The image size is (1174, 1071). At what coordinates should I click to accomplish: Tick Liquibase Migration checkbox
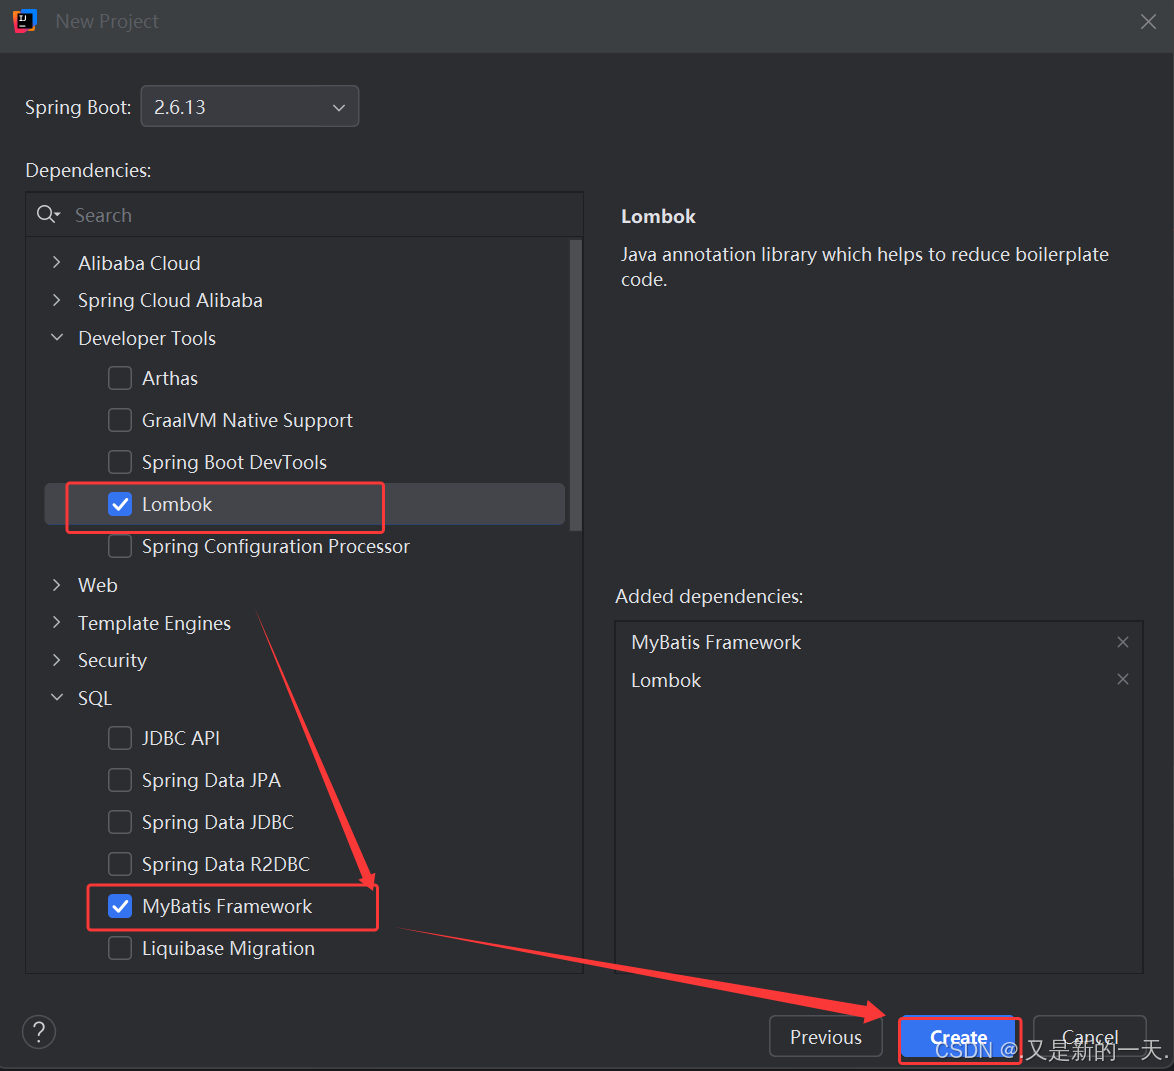click(x=120, y=948)
